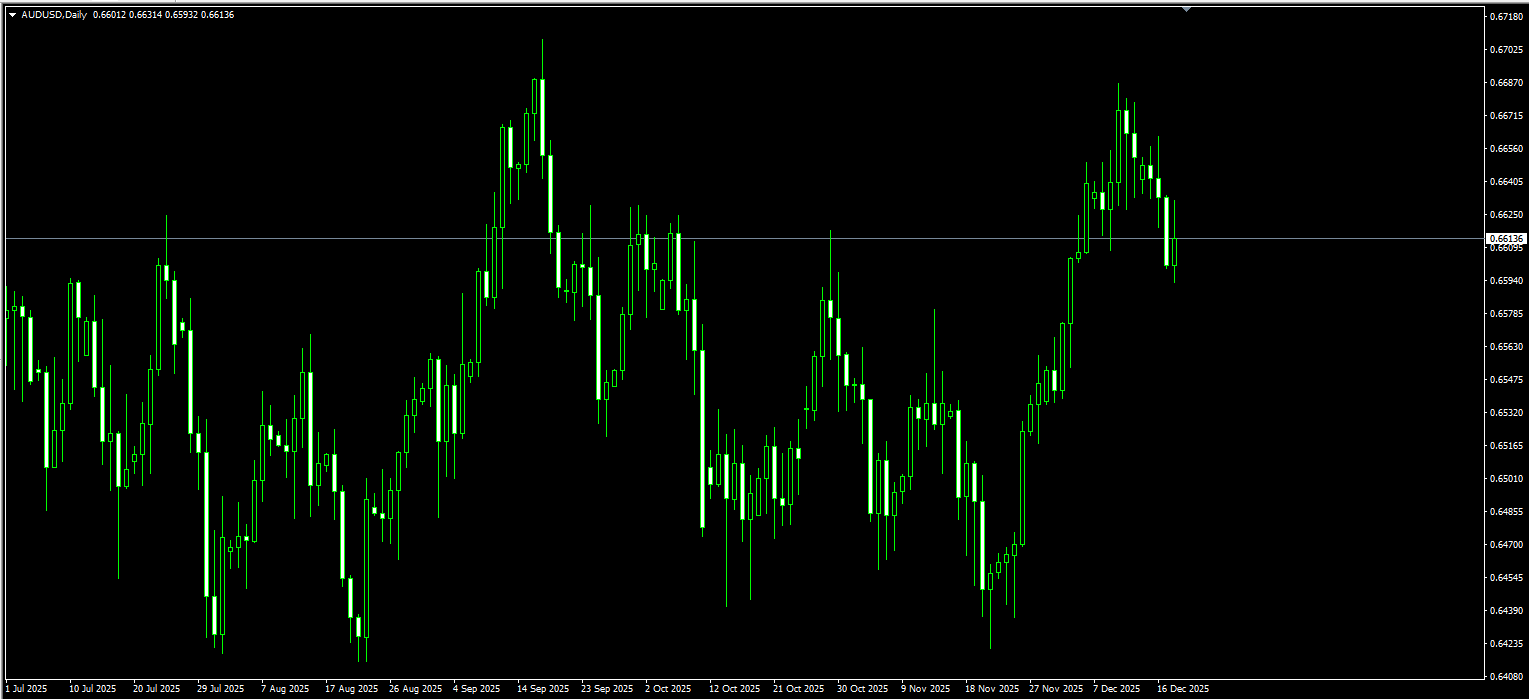Click the 30 Oct 2025 date label
This screenshot has width=1529, height=699.
pos(862,689)
